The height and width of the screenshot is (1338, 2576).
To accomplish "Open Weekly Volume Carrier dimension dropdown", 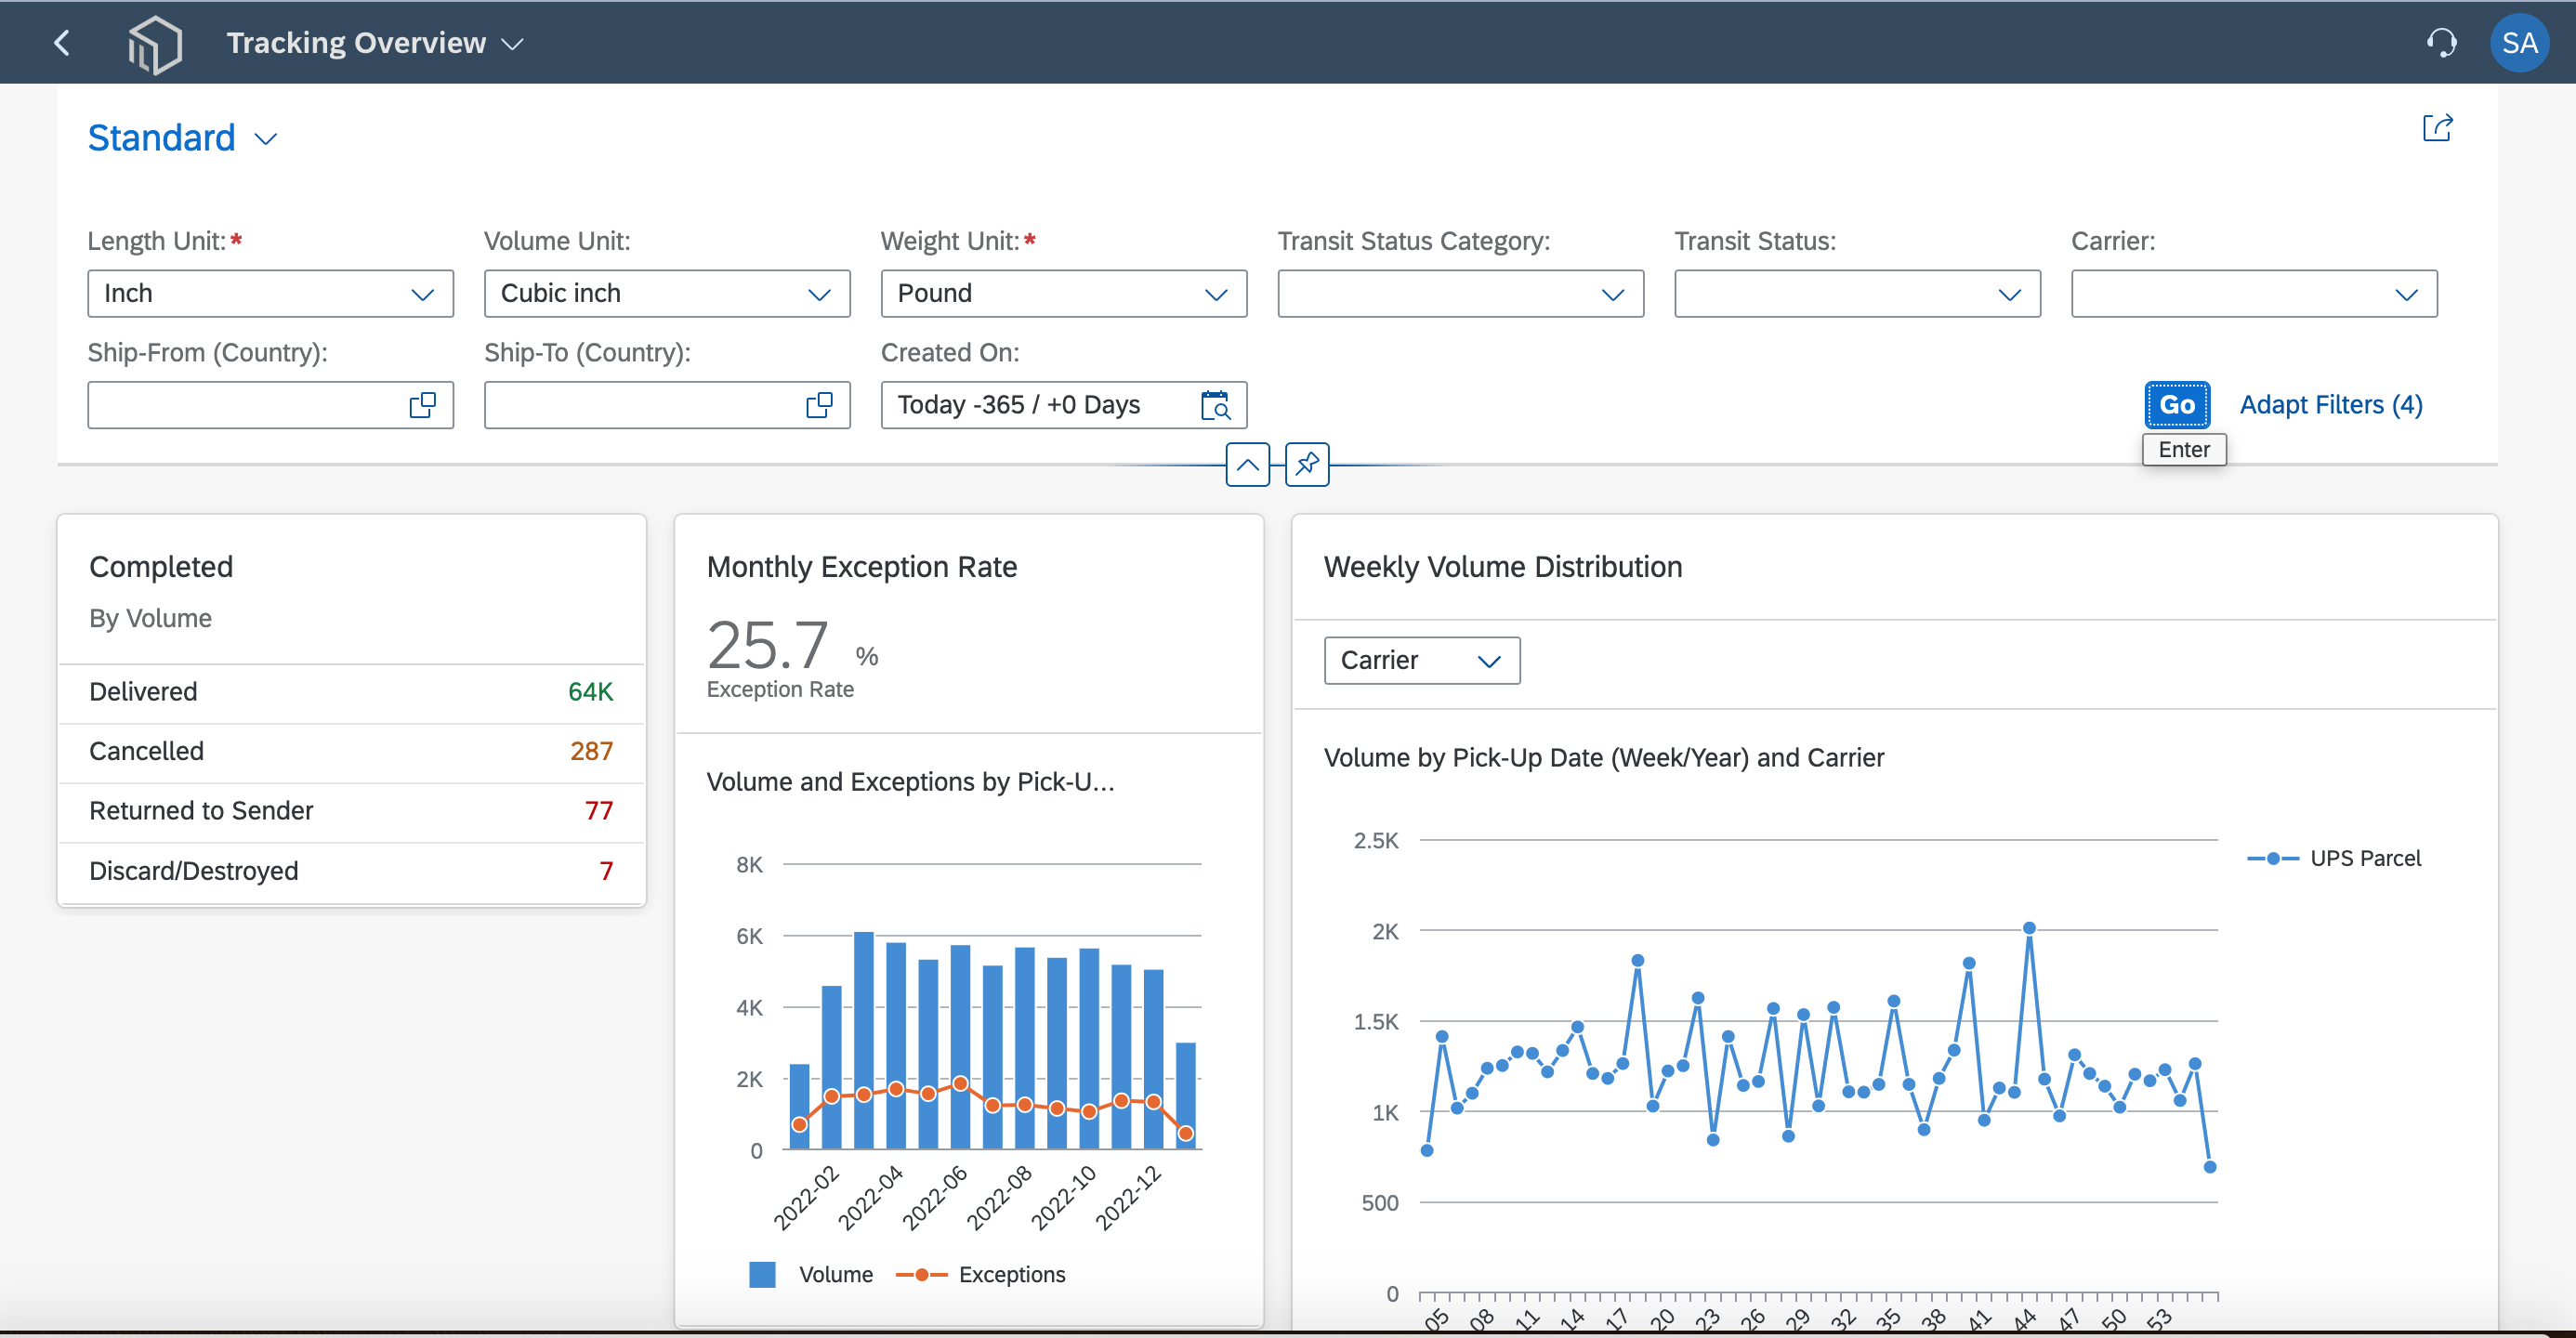I will point(1422,661).
